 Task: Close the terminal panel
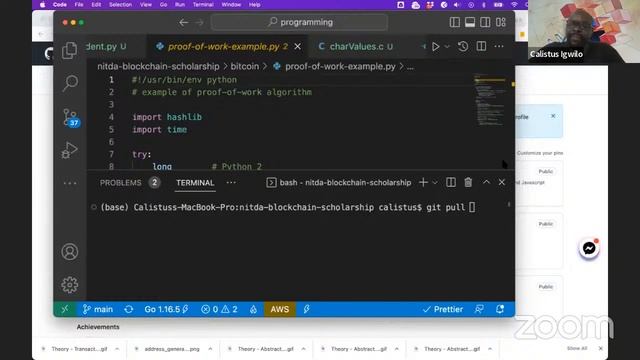[x=502, y=182]
